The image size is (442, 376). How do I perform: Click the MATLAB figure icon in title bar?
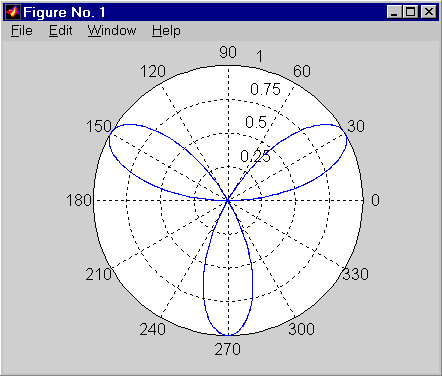[x=13, y=12]
